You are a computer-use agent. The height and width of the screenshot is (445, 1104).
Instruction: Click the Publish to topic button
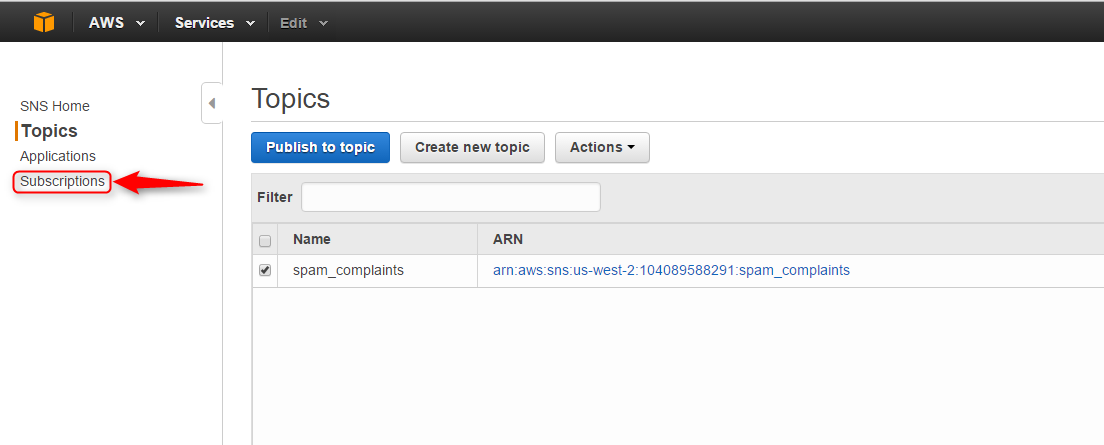(320, 147)
